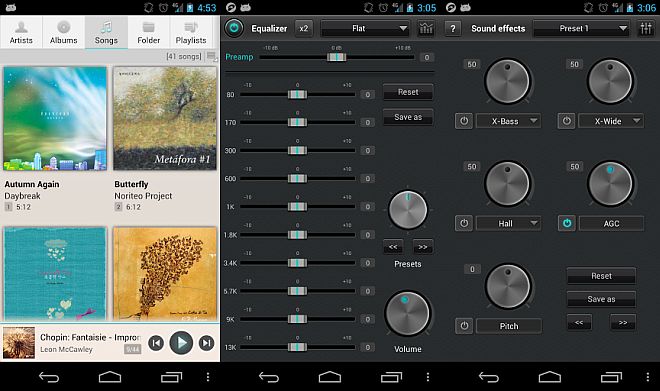Toggle the X-Bass power button

(x=464, y=121)
